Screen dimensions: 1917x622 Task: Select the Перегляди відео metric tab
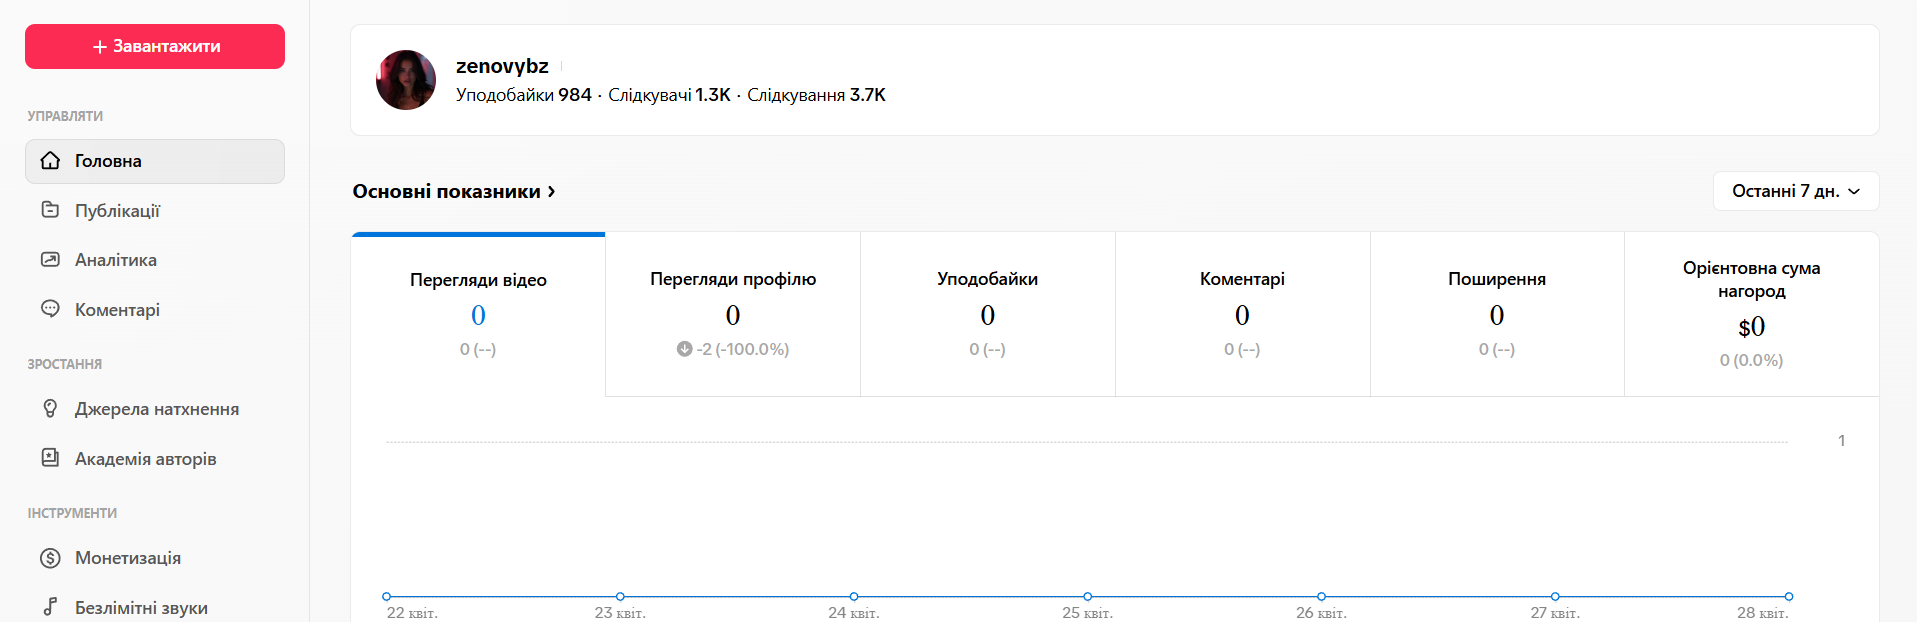point(478,315)
